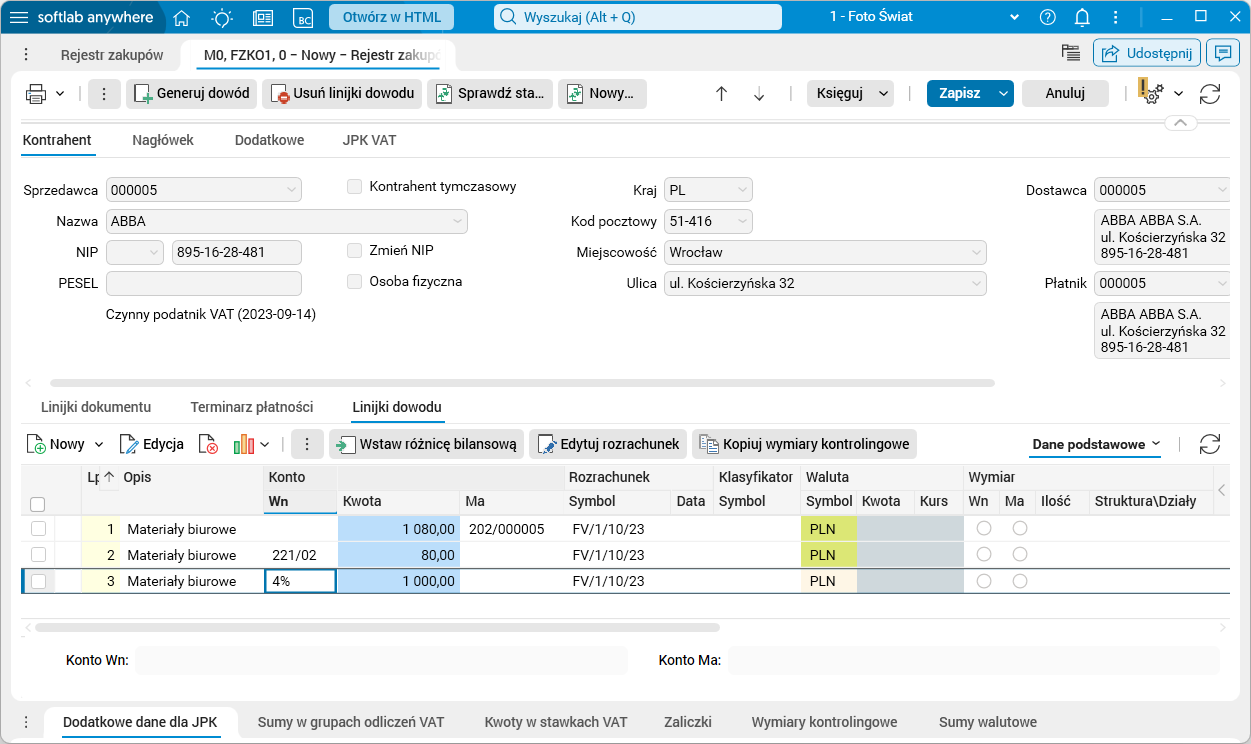
Task: Select row 3 checkbox in the grid
Action: click(38, 581)
